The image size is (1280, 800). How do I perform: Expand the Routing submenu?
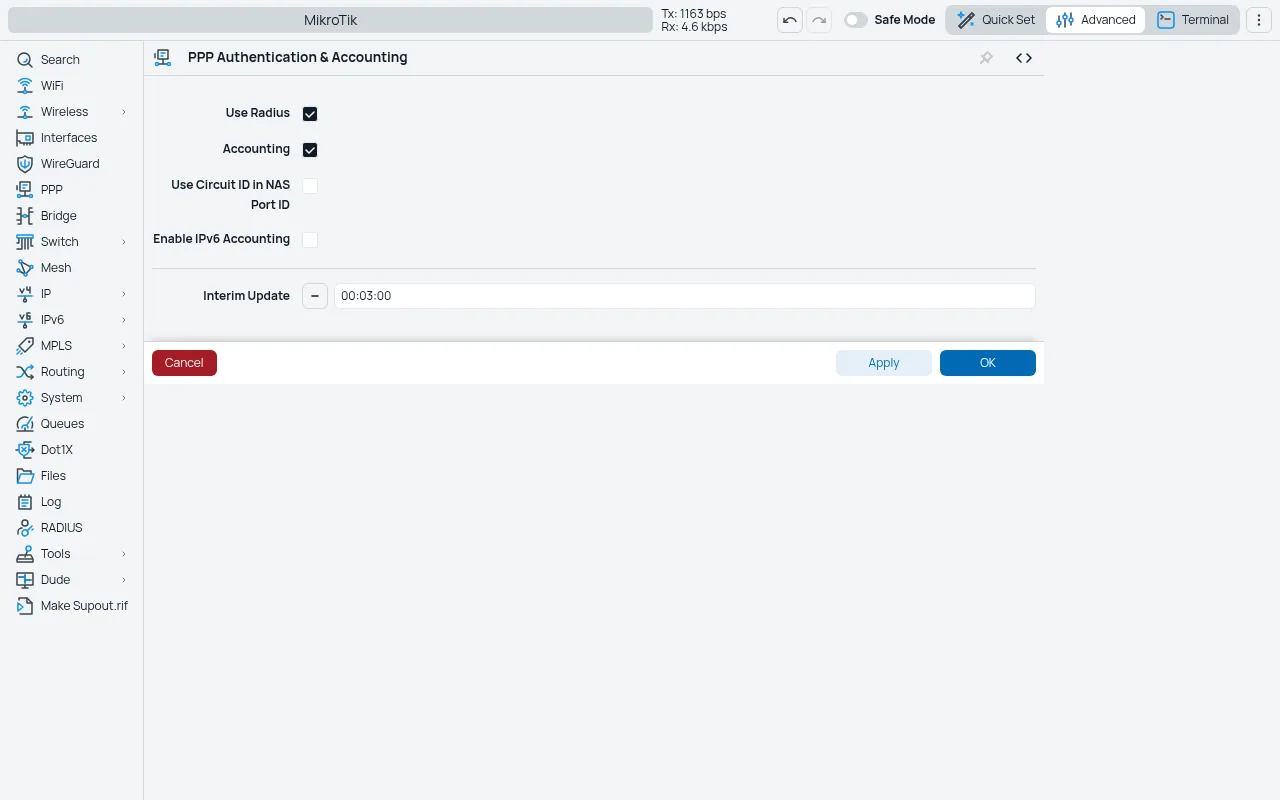tap(124, 372)
